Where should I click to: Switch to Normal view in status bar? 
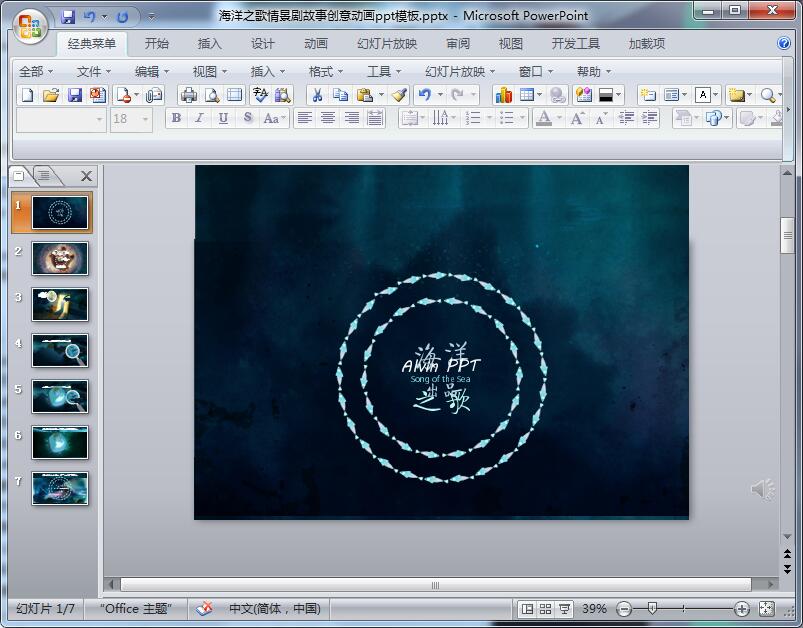tap(526, 609)
